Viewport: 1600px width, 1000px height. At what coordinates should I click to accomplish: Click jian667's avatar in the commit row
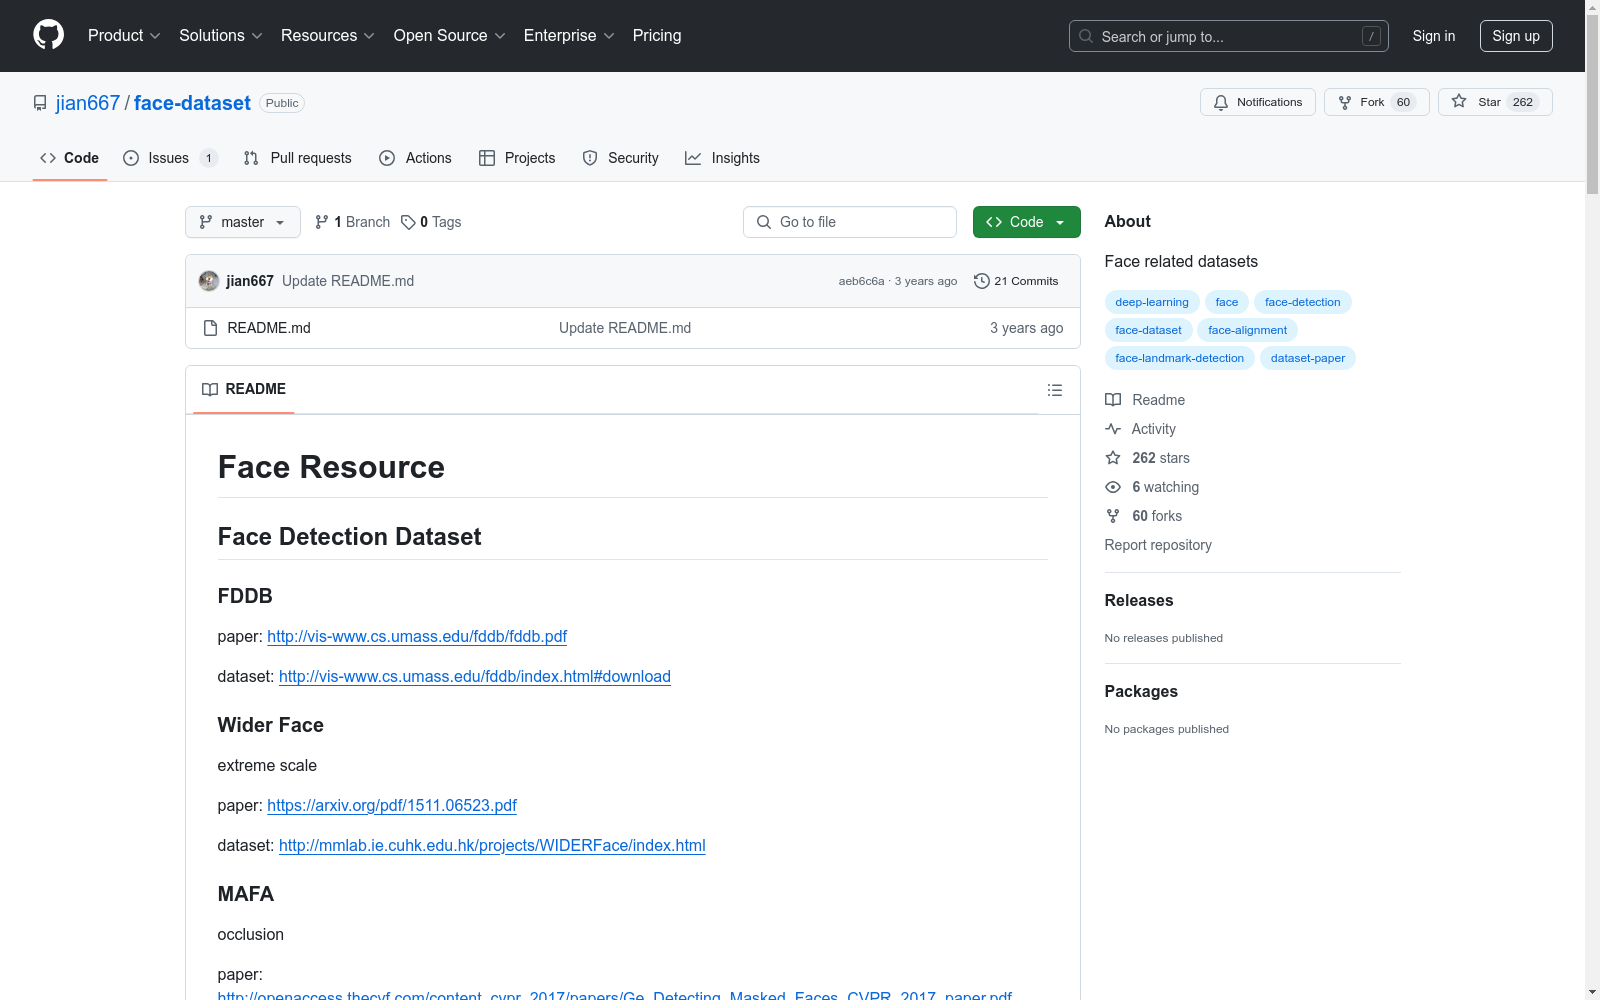click(x=209, y=281)
